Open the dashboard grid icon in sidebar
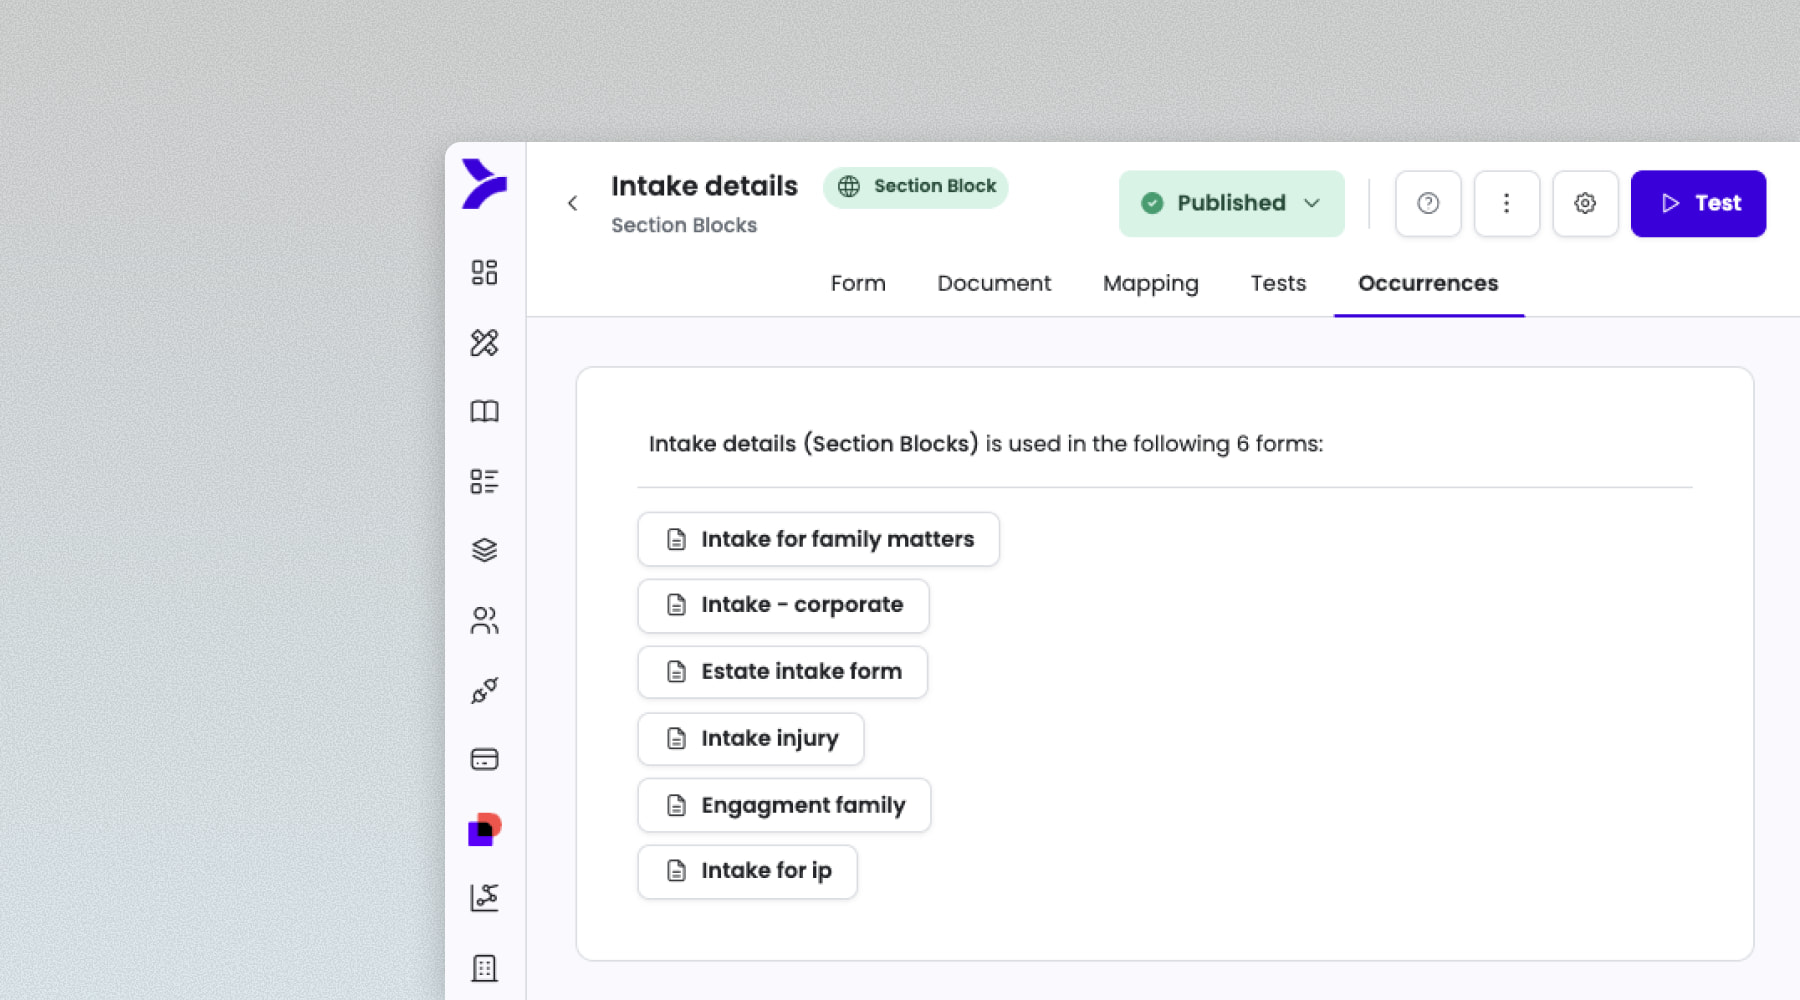1800x1000 pixels. click(x=484, y=273)
